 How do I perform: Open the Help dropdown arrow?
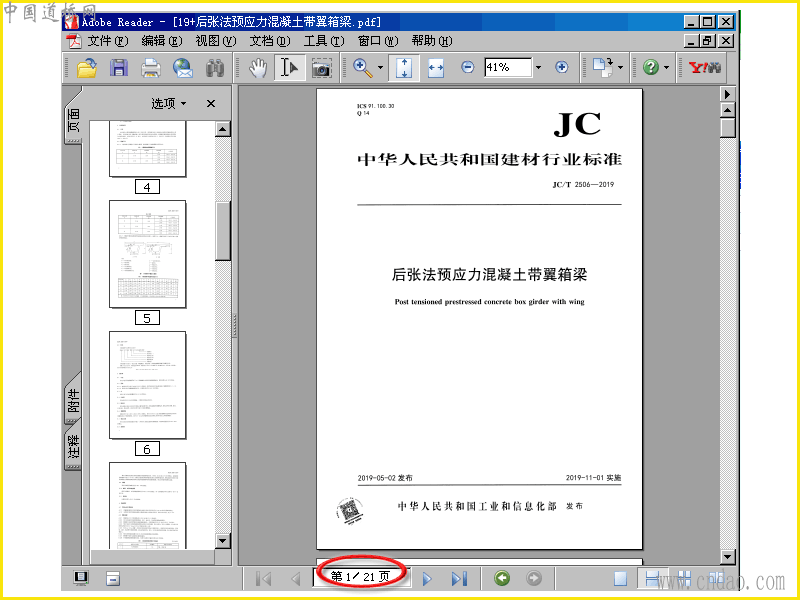(666, 68)
